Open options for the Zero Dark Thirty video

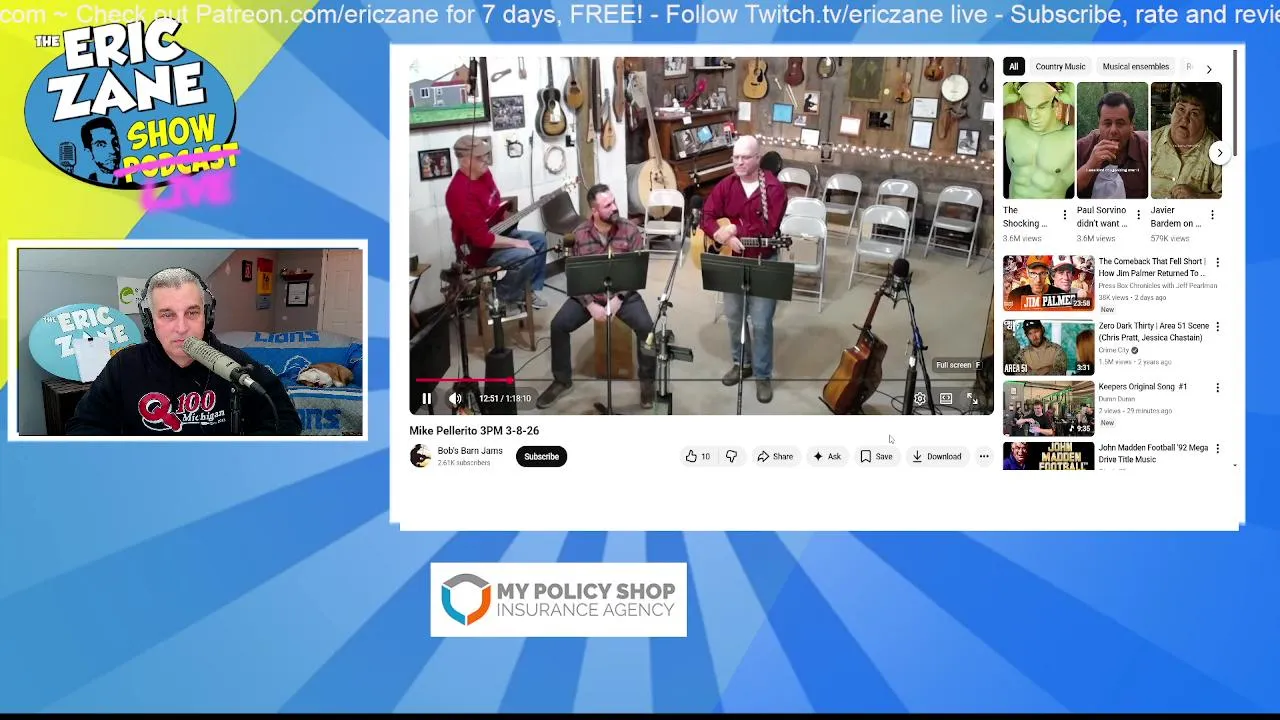1217,327
